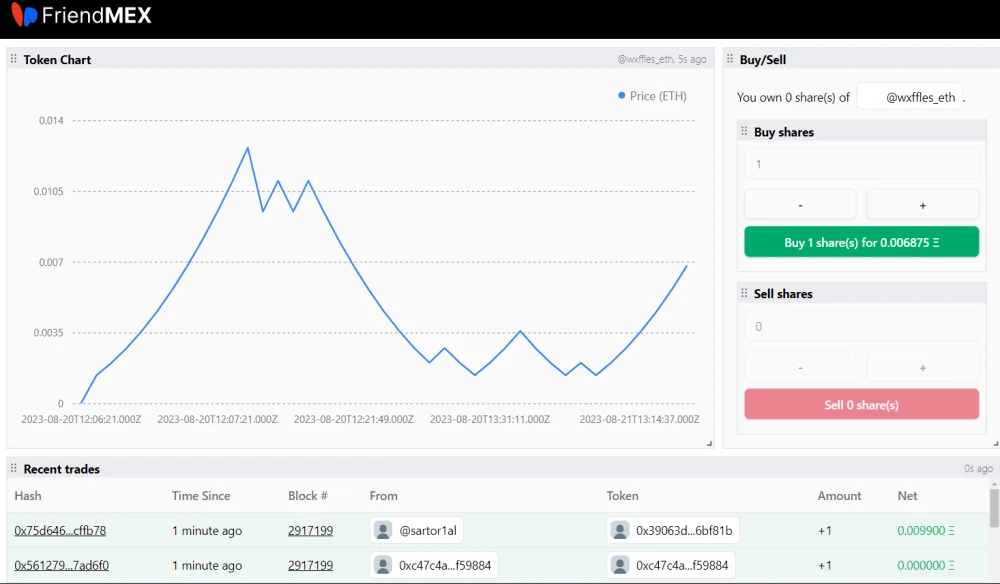The width and height of the screenshot is (1000, 584).
Task: Decrease buy shares with minus button
Action: pos(800,205)
